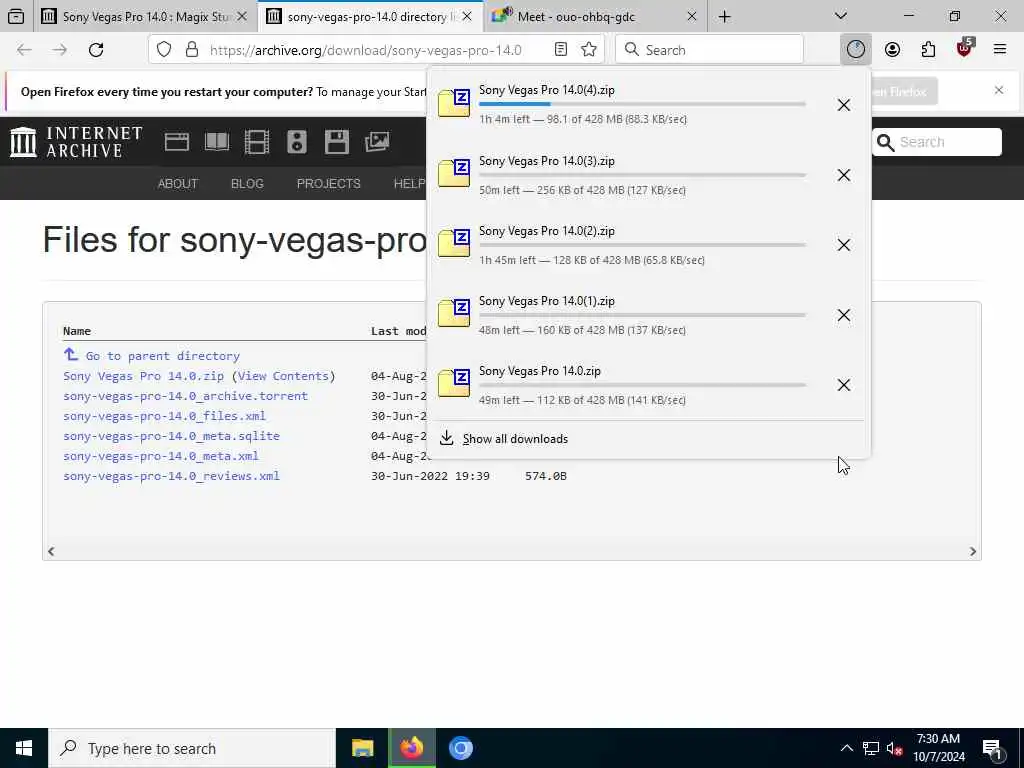This screenshot has height=768, width=1024.
Task: Download Sony Vegas Pro 14.0.zip link
Action: (144, 376)
